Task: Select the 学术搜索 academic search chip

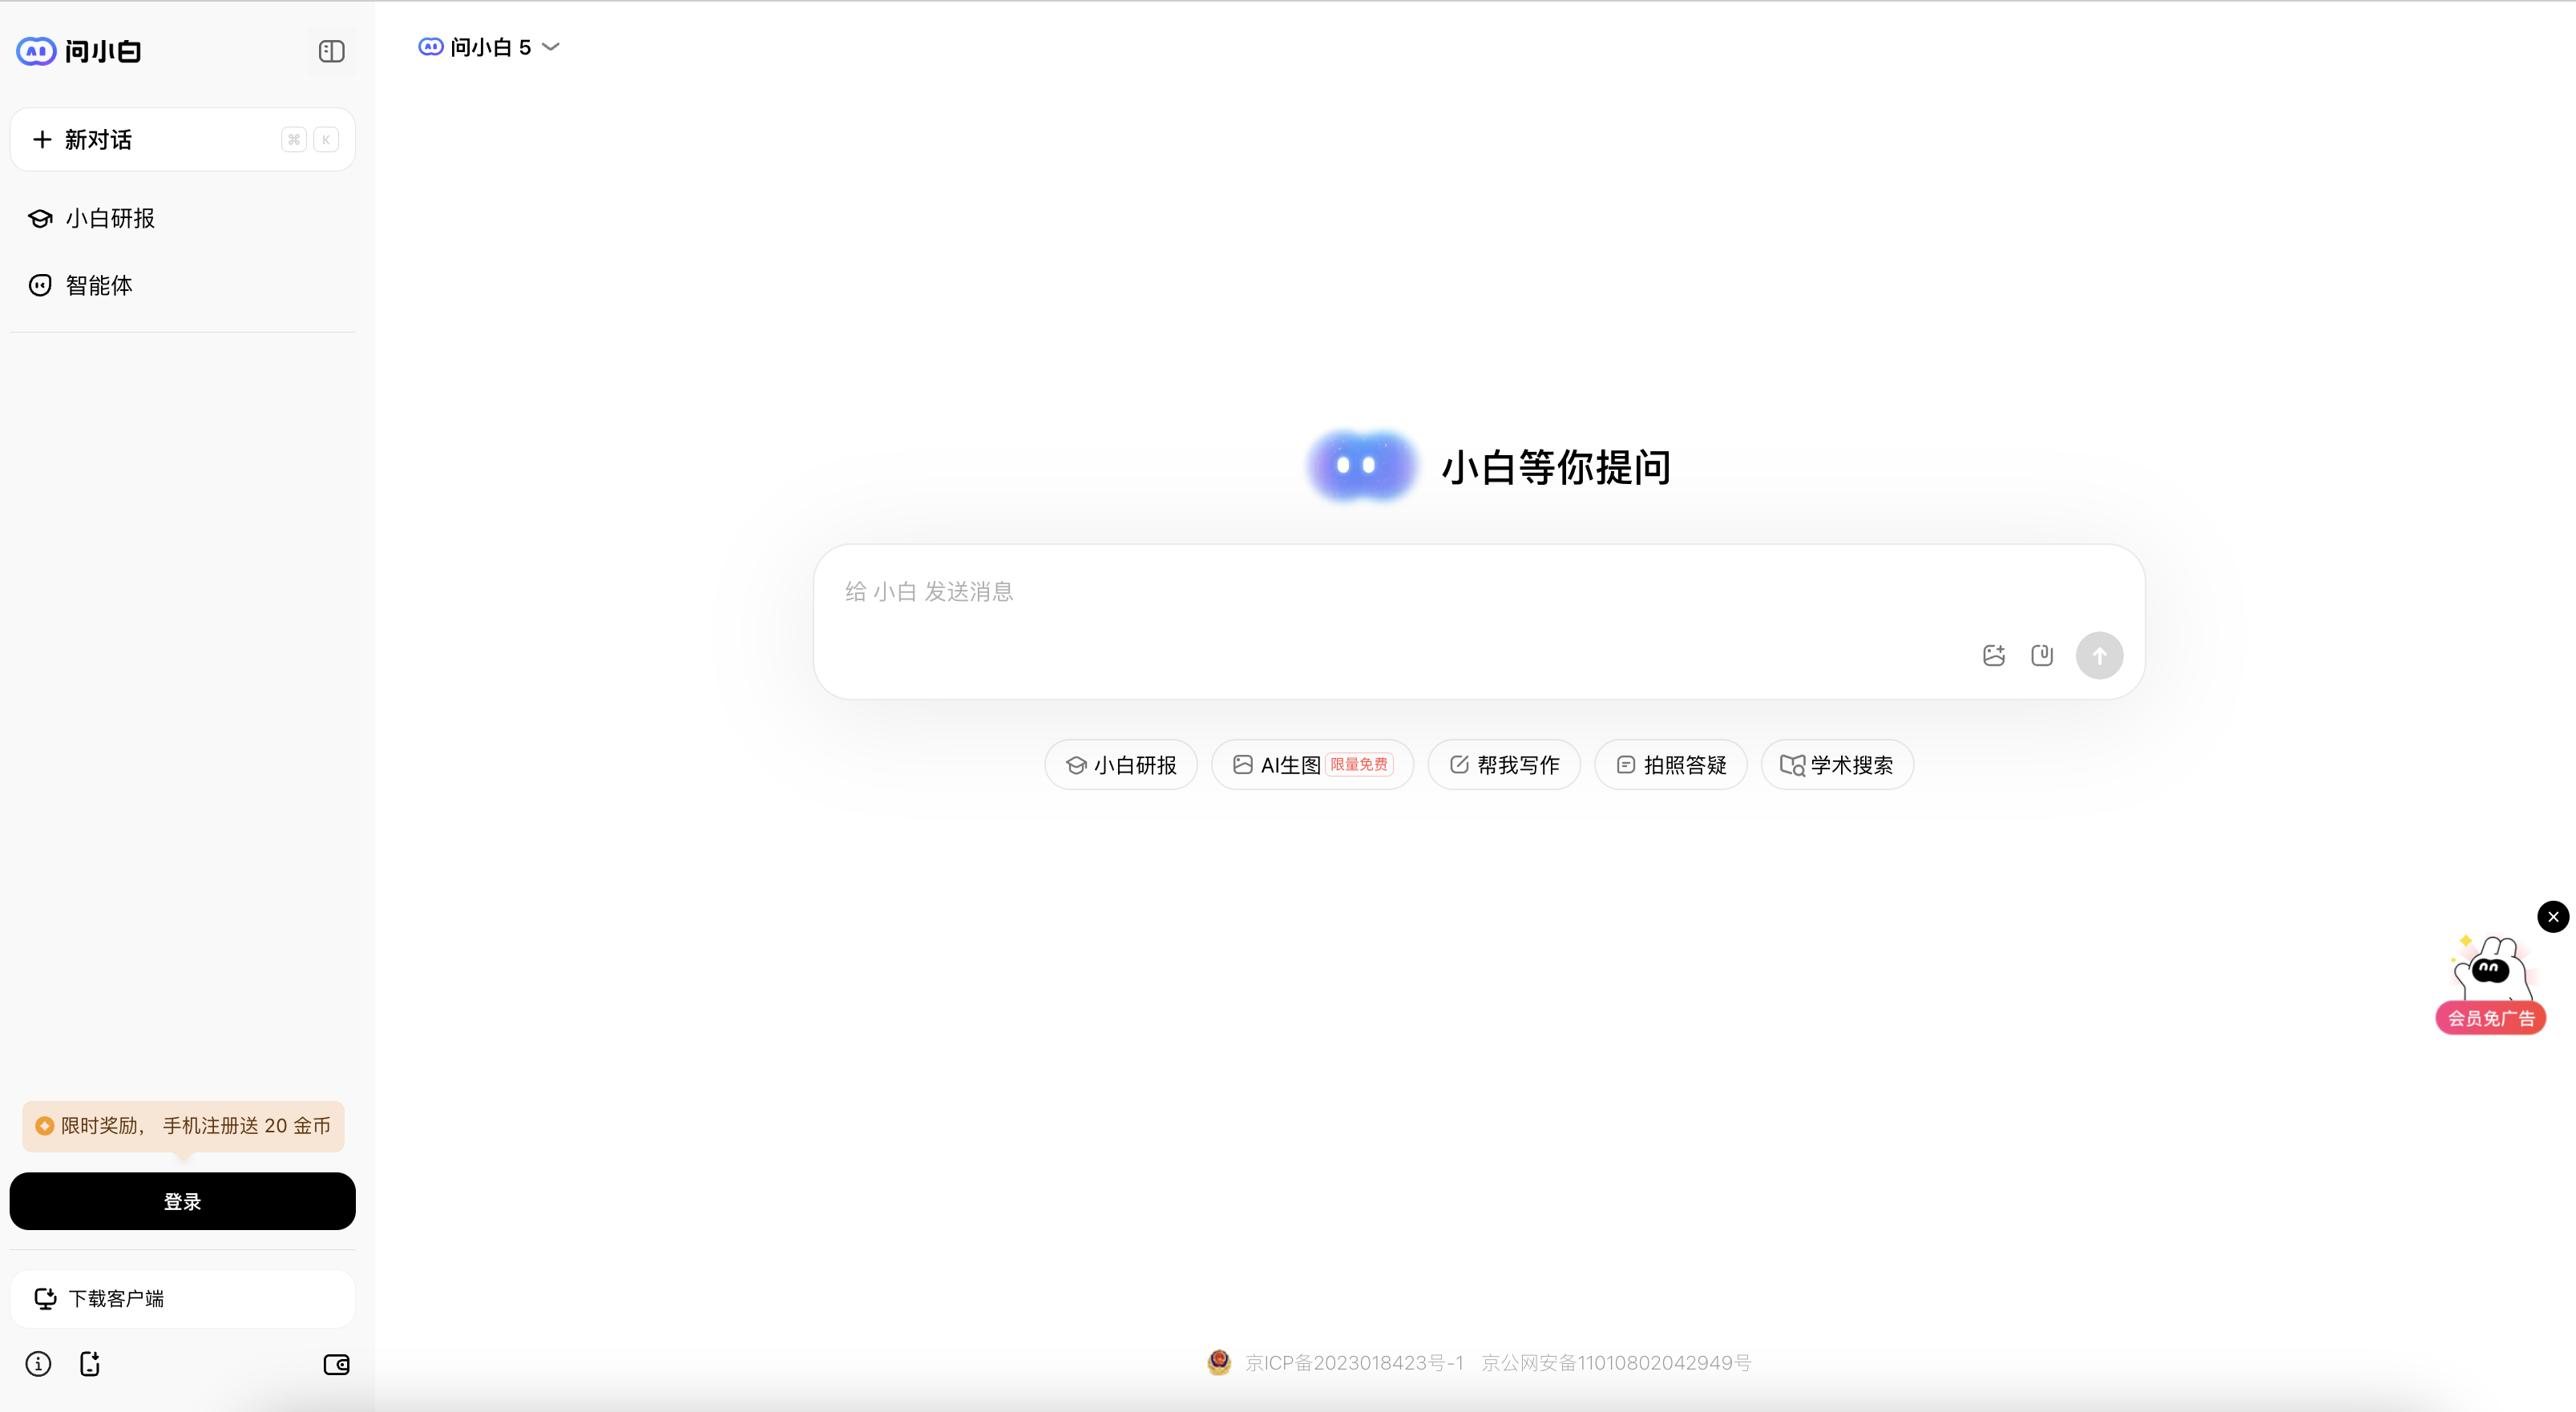Action: coord(1836,765)
